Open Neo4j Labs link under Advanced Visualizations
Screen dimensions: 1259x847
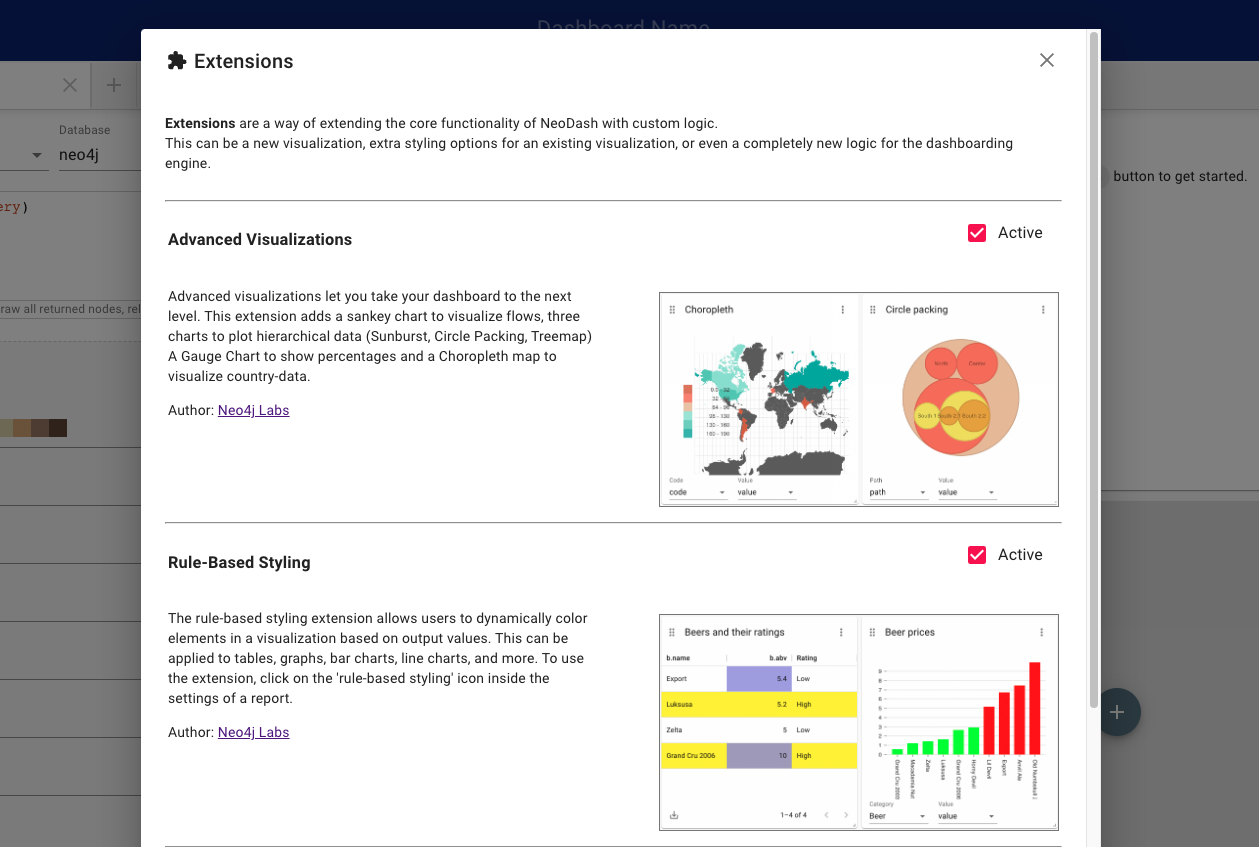pos(254,410)
